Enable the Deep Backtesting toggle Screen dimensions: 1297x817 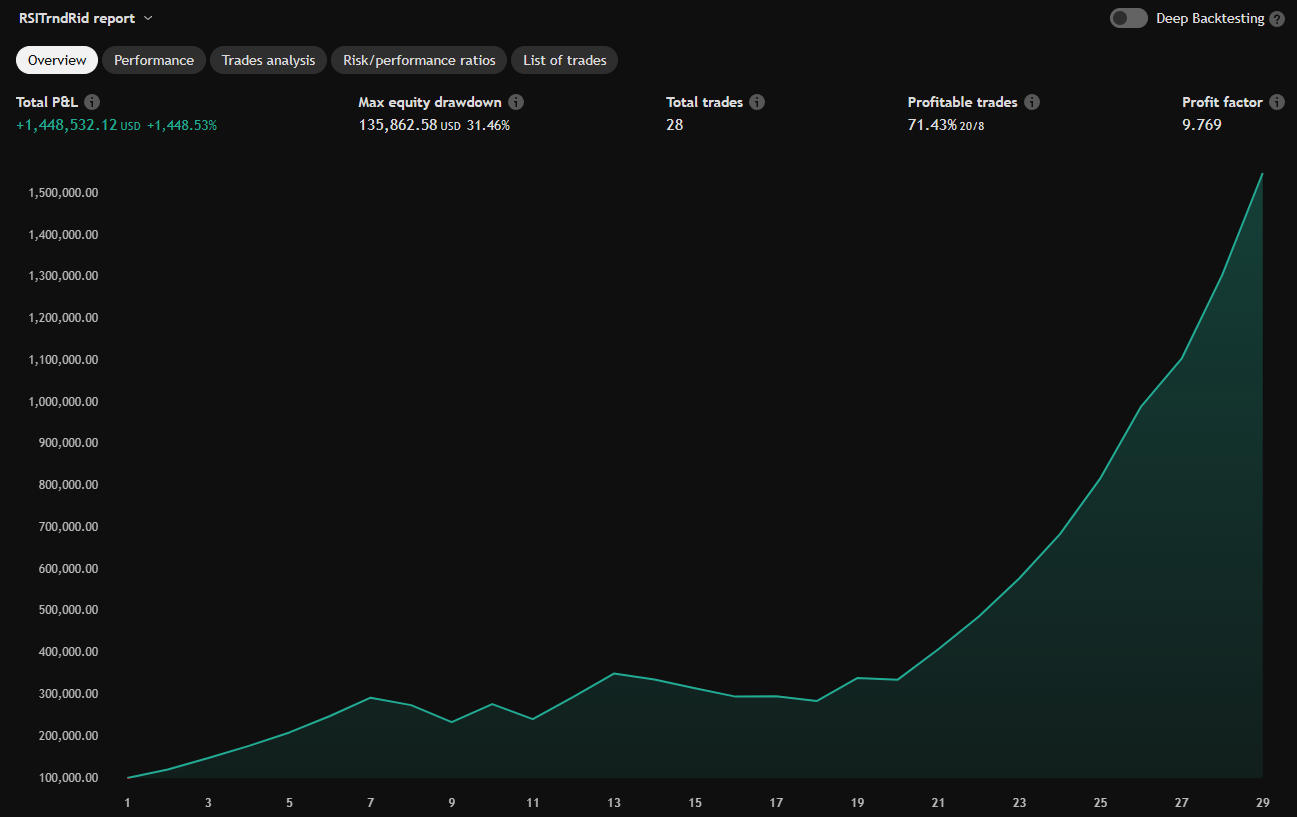coord(1128,17)
